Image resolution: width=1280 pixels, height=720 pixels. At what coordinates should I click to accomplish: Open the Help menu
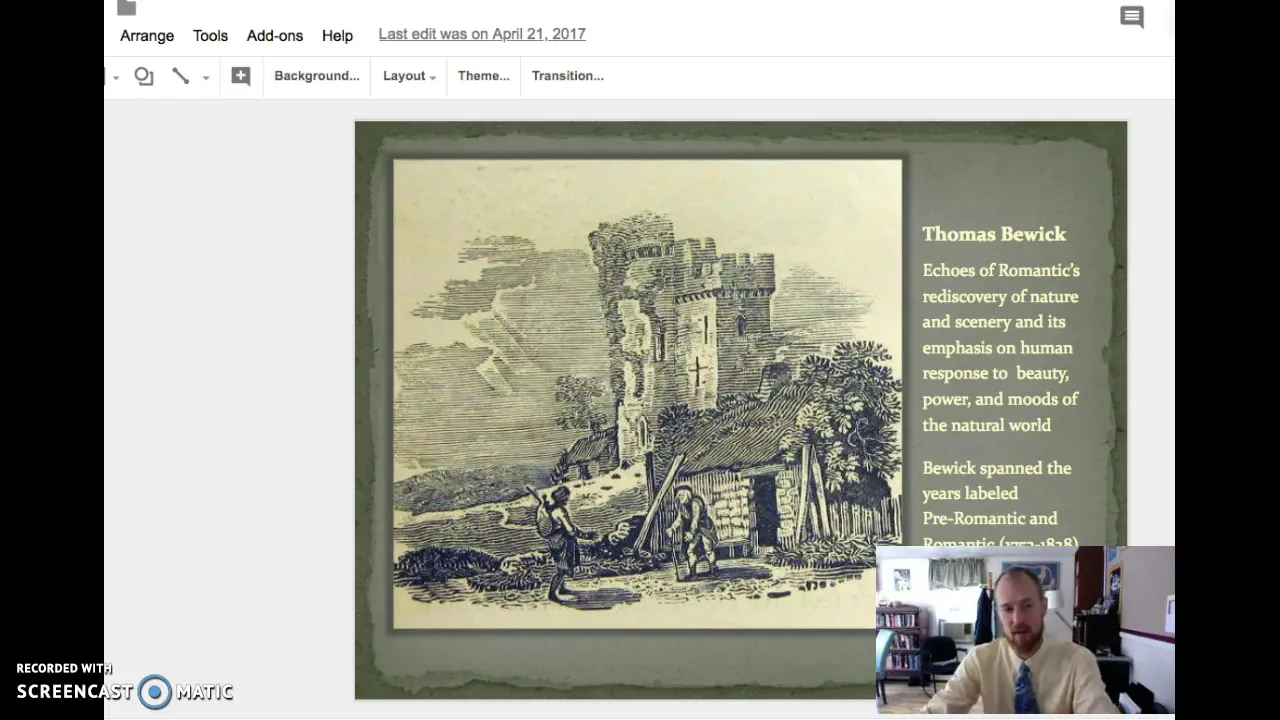pos(337,35)
